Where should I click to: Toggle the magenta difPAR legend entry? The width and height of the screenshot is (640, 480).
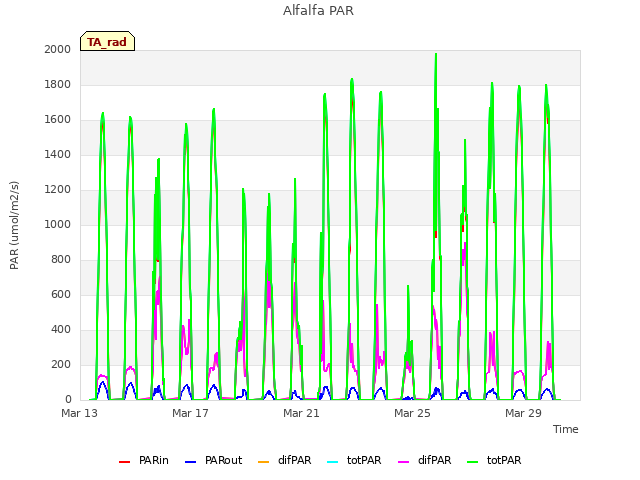(x=424, y=460)
